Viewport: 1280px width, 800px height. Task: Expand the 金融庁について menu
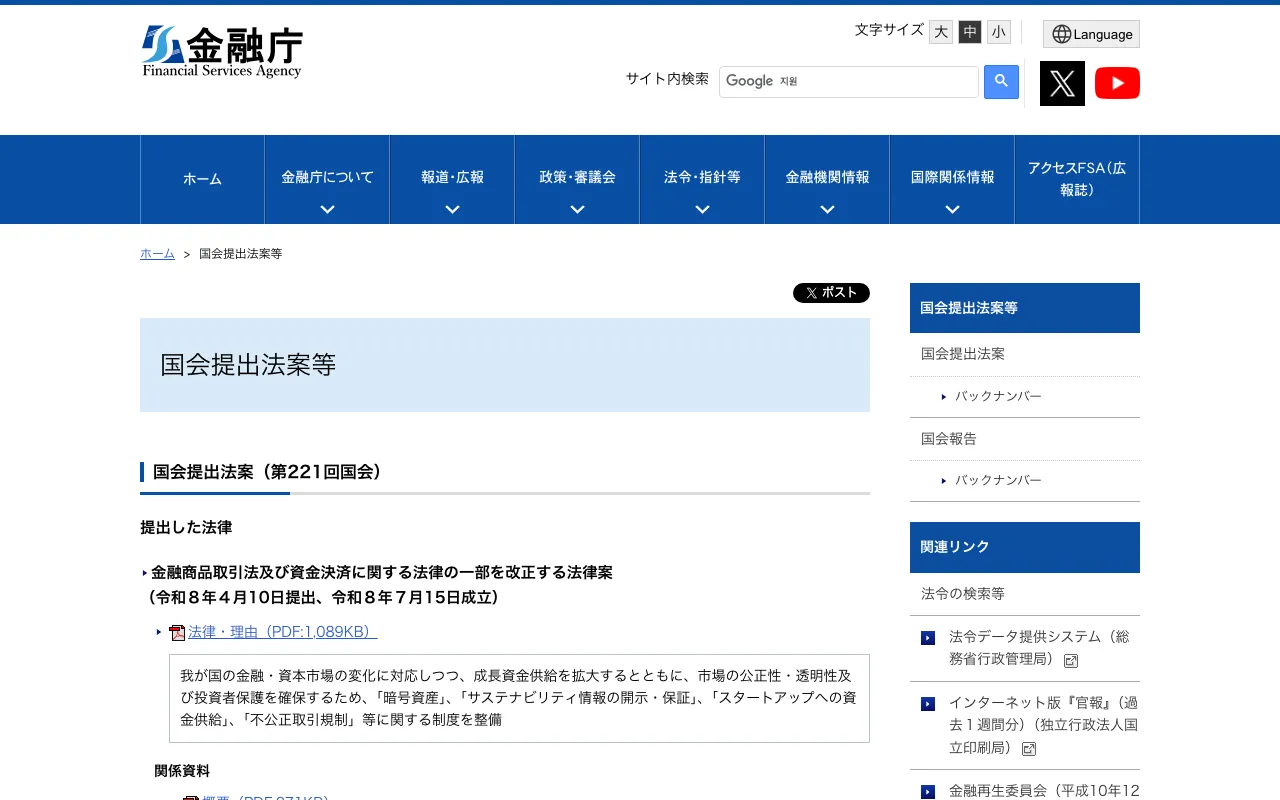[327, 180]
